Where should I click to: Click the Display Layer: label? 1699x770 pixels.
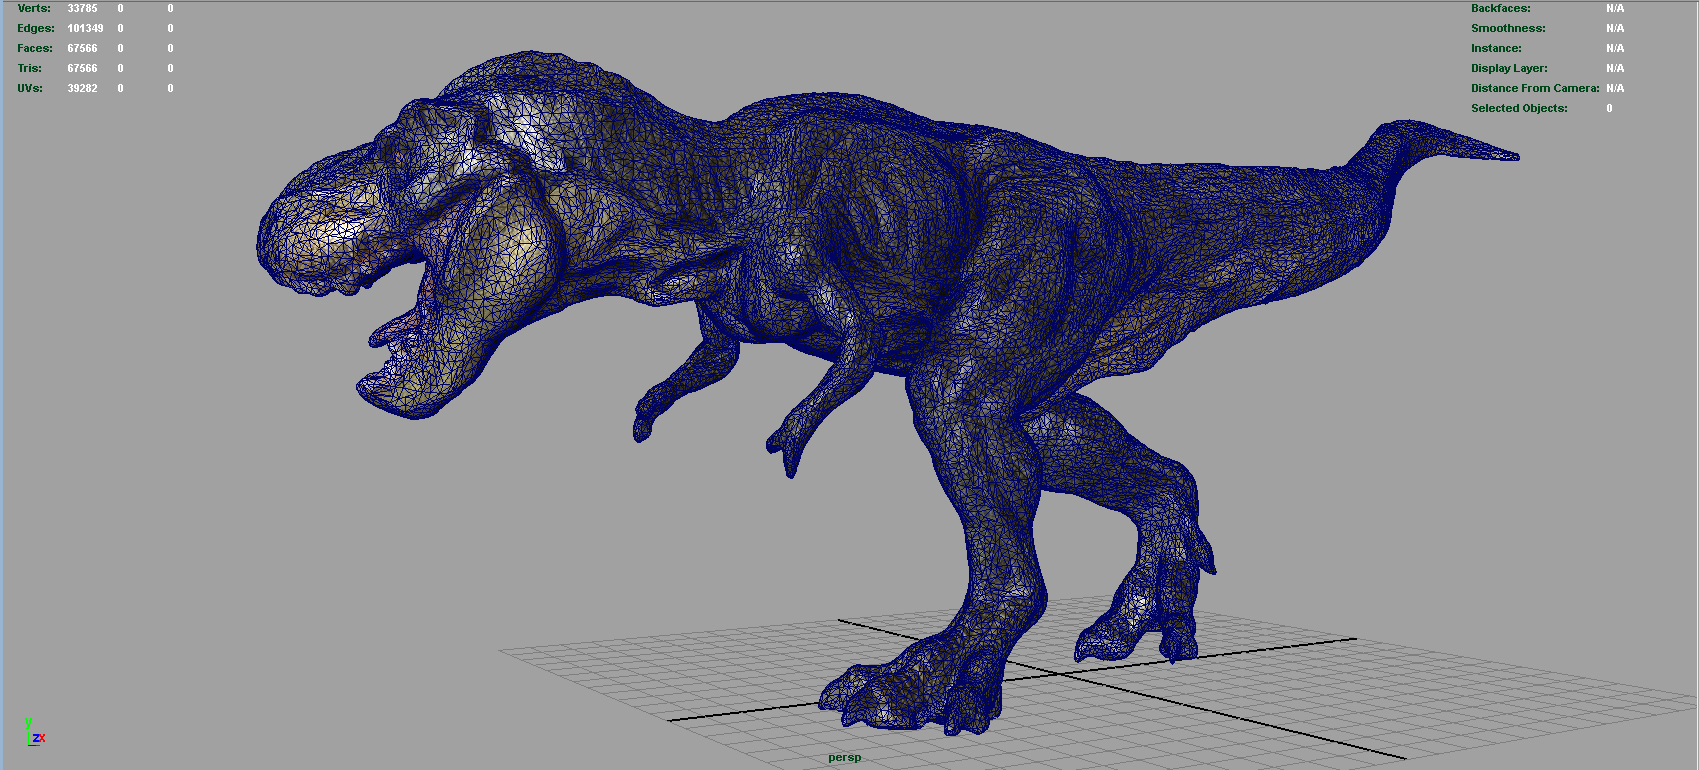coord(1509,68)
